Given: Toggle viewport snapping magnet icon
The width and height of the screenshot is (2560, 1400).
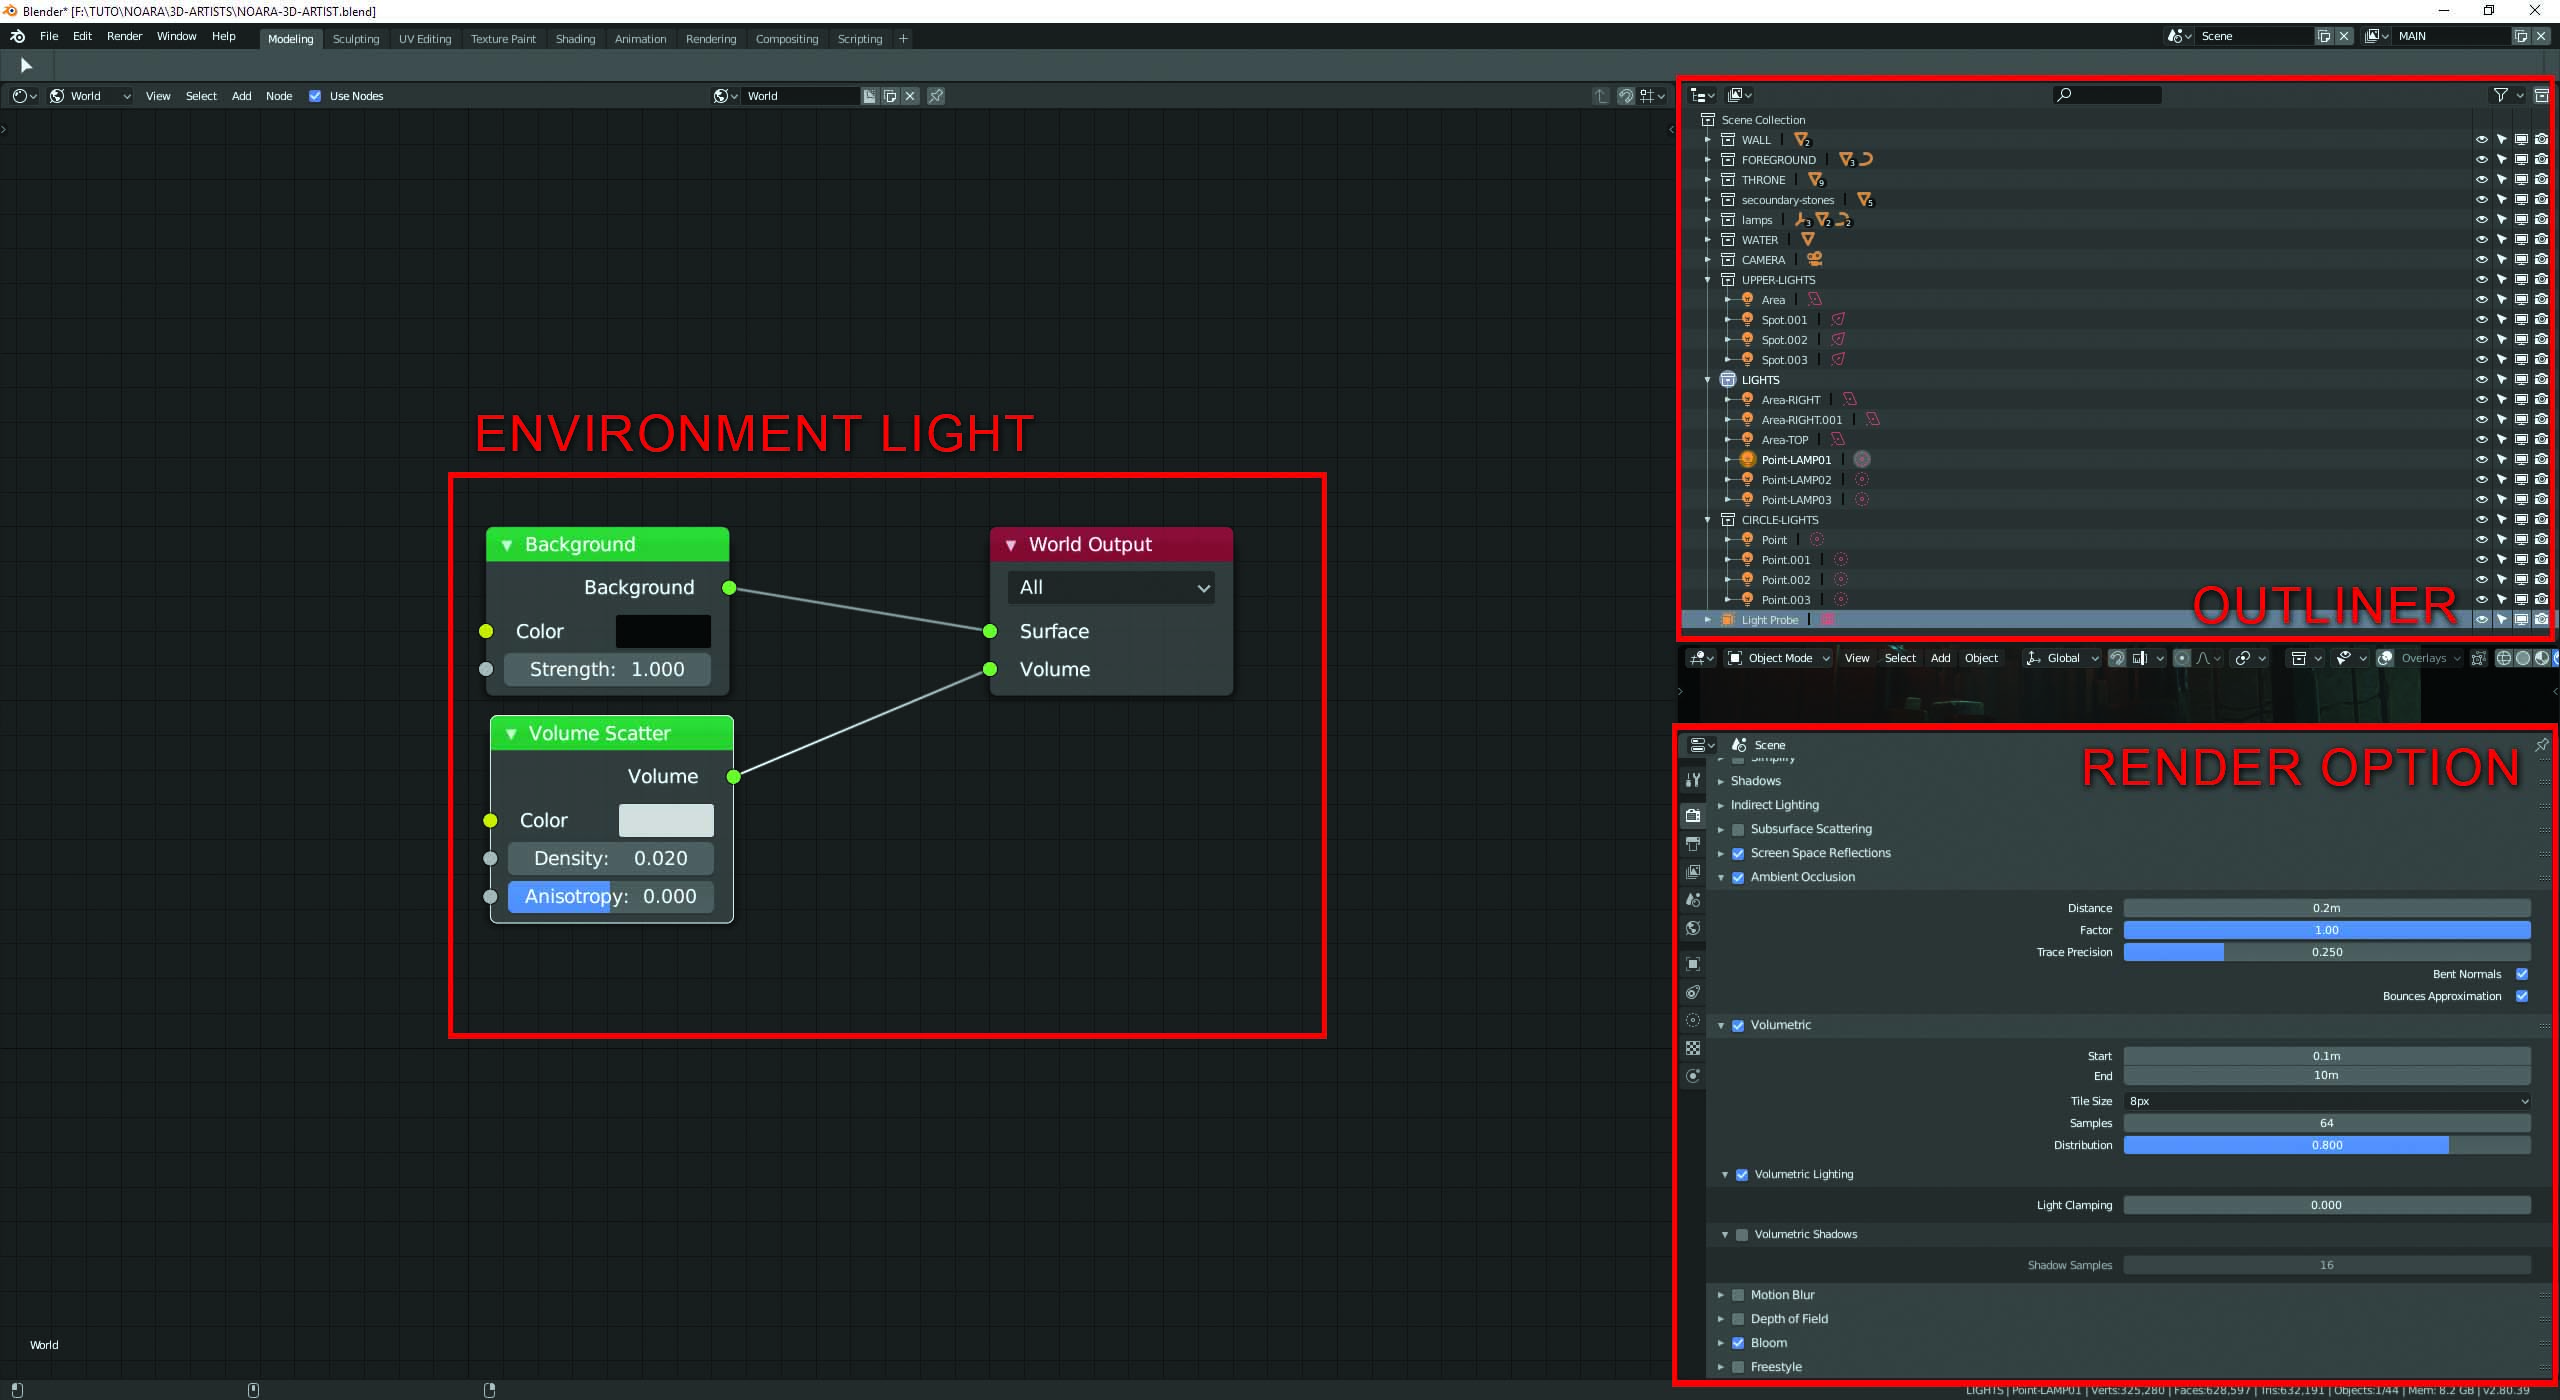Looking at the screenshot, I should pos(2117,658).
